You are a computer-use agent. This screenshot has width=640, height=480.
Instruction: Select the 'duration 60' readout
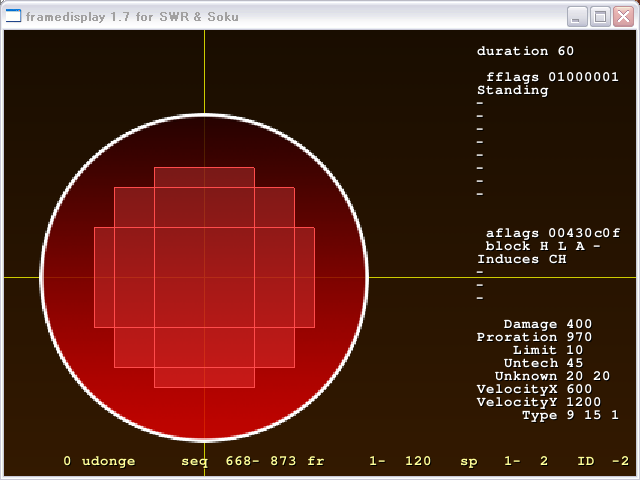tap(525, 51)
